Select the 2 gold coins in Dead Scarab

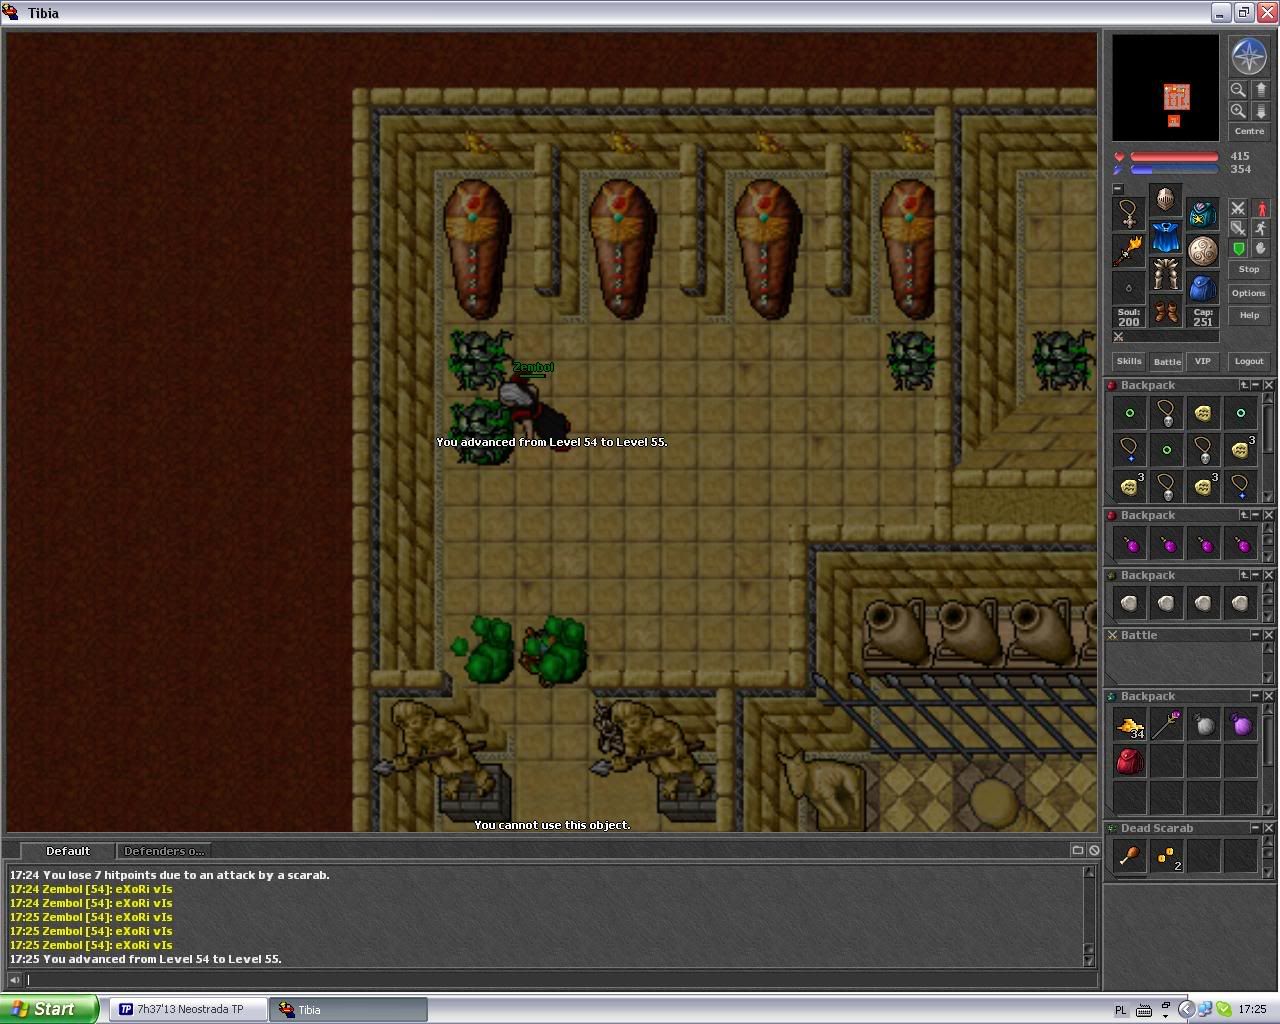click(x=1167, y=856)
